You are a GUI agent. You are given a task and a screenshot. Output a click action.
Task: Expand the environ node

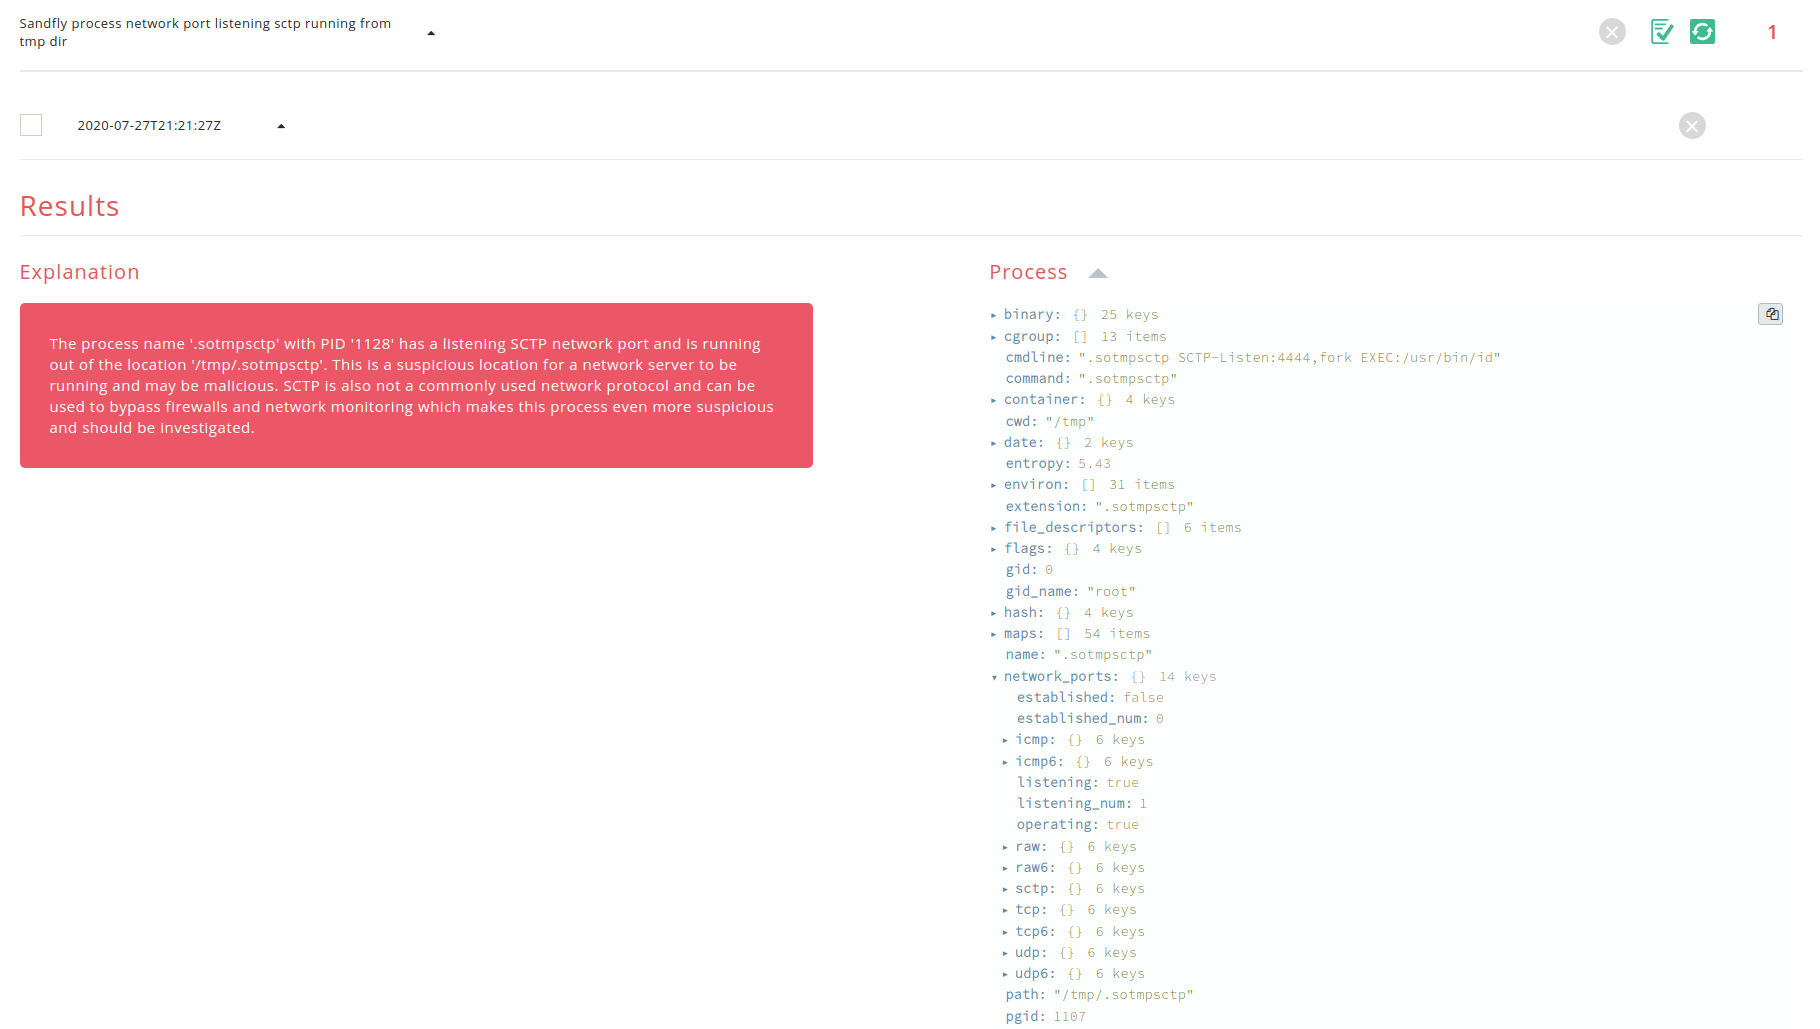994,485
